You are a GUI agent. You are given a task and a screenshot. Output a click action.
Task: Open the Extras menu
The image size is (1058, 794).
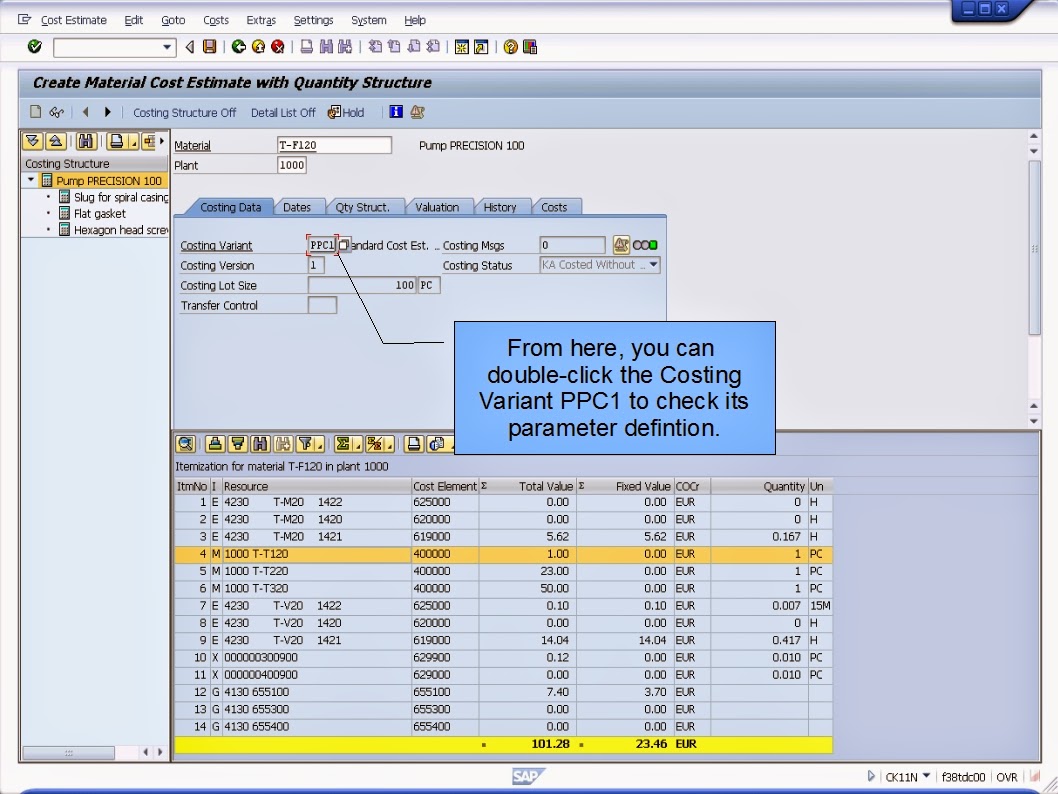[260, 20]
